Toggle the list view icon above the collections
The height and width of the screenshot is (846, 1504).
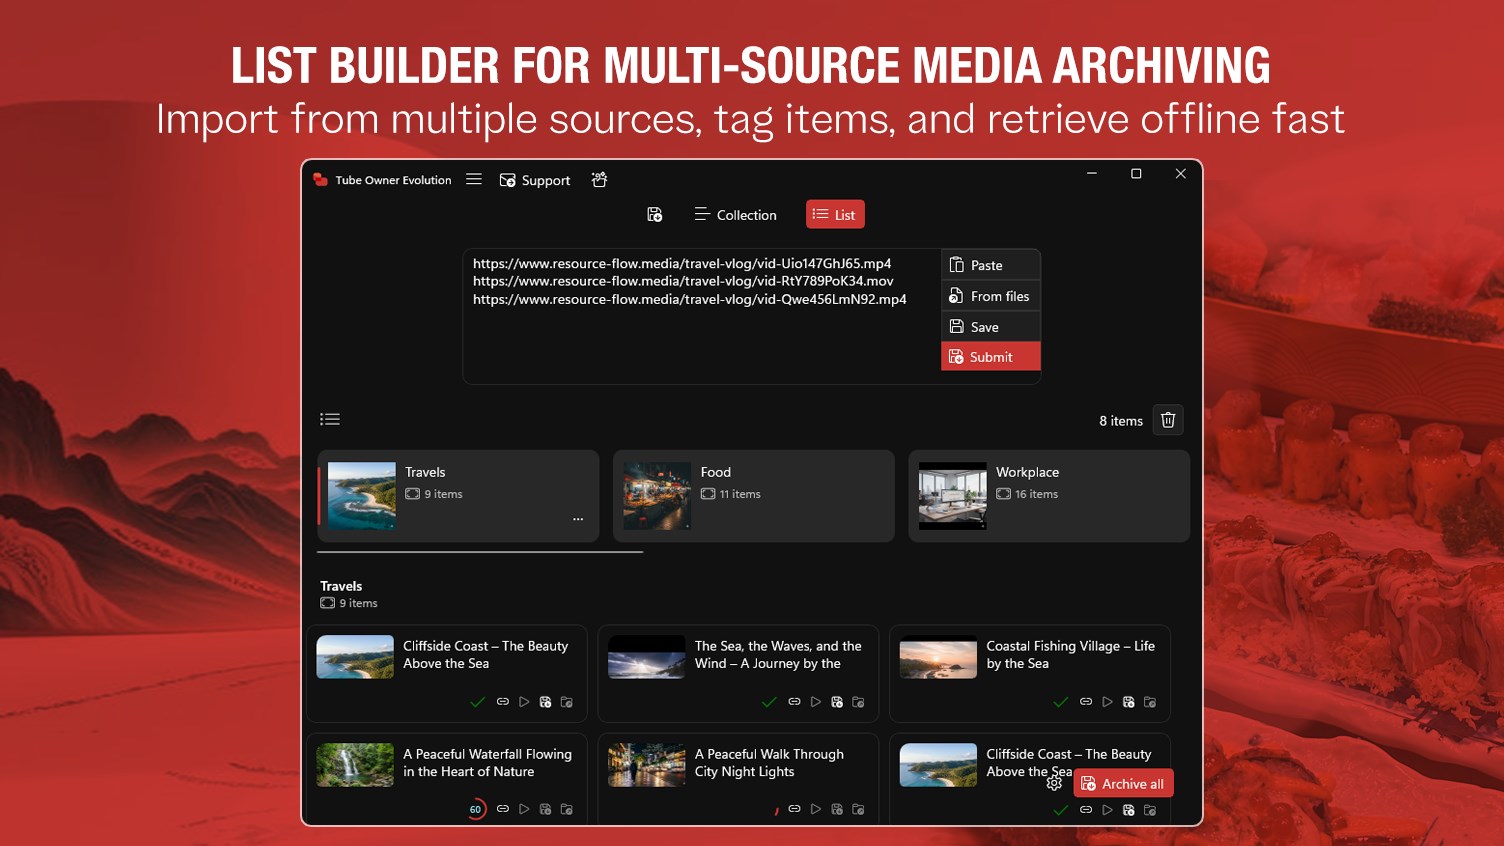pyautogui.click(x=330, y=419)
